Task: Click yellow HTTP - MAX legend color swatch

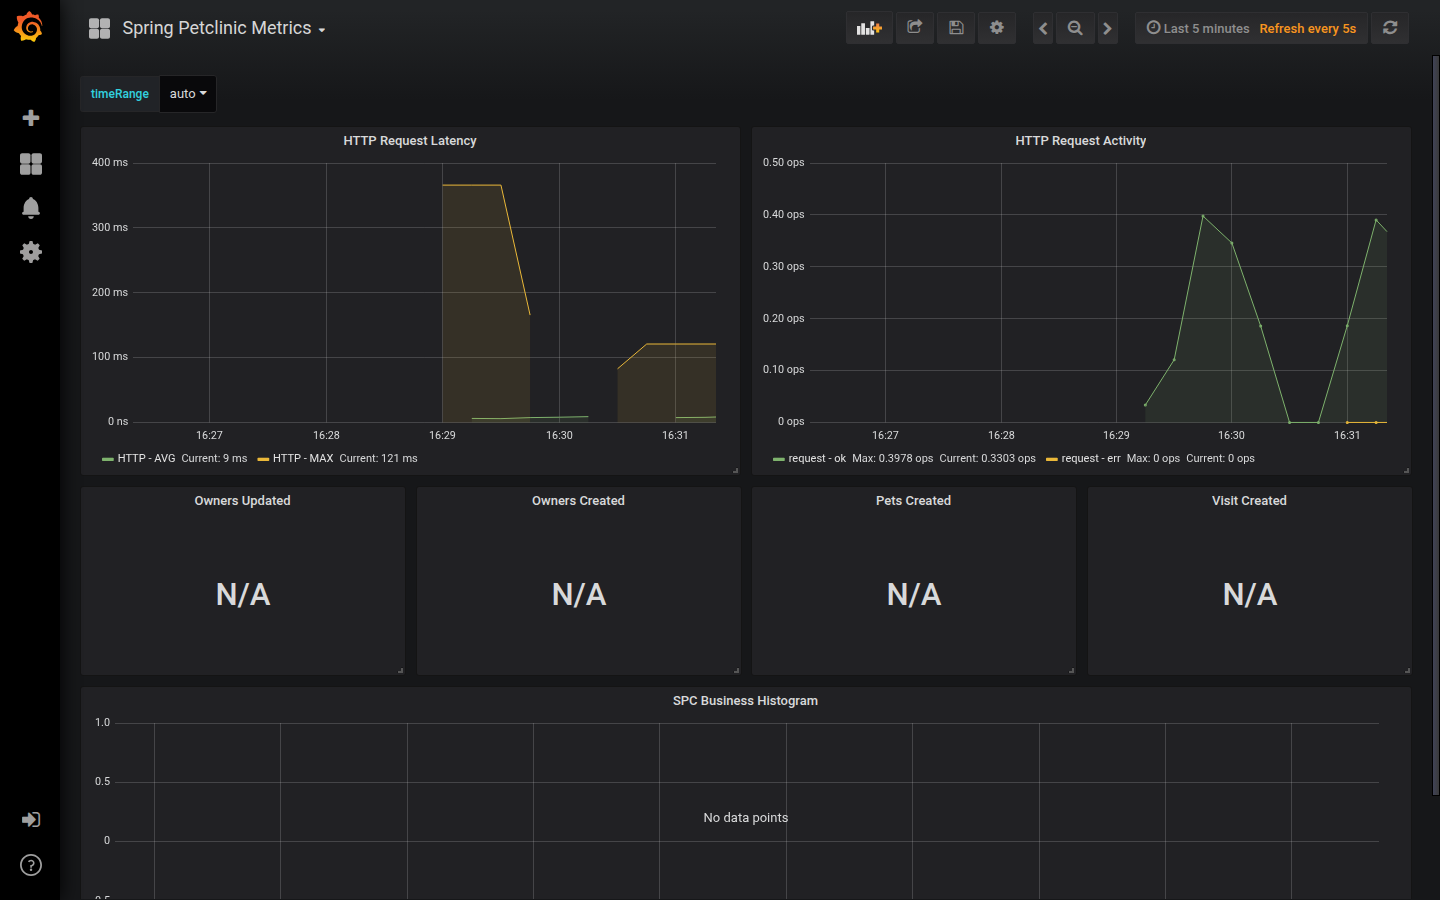Action: coord(263,459)
